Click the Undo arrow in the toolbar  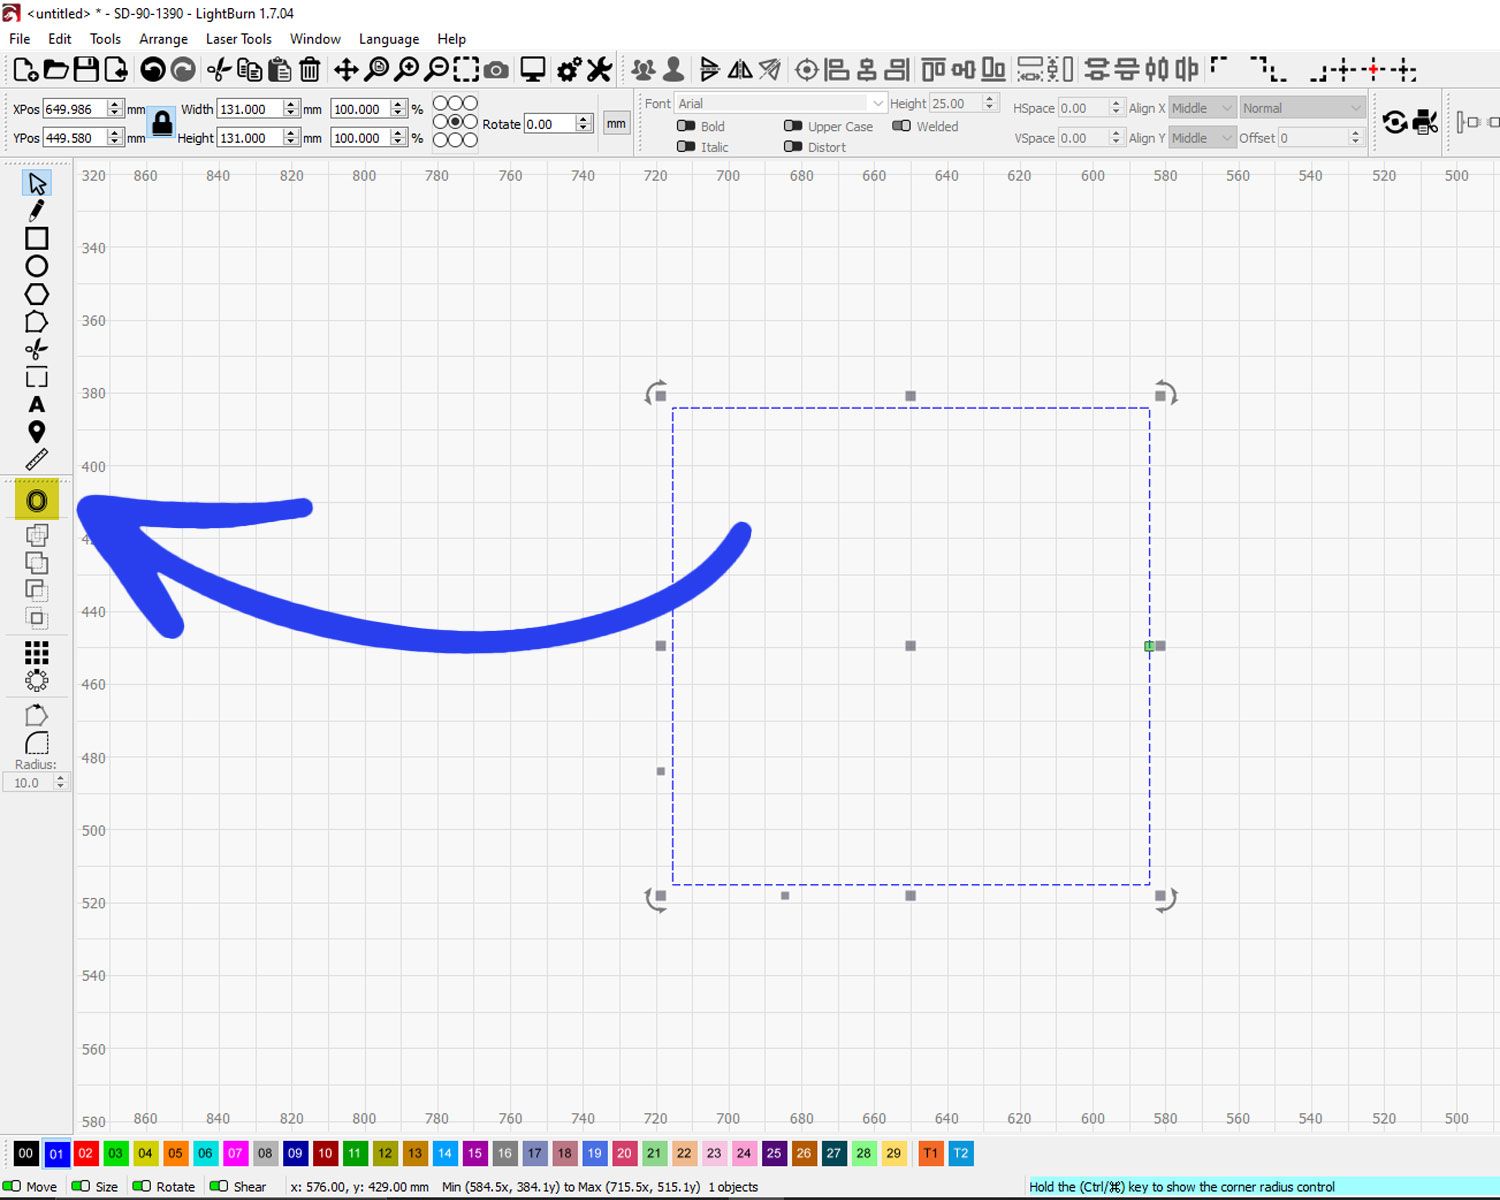[155, 69]
